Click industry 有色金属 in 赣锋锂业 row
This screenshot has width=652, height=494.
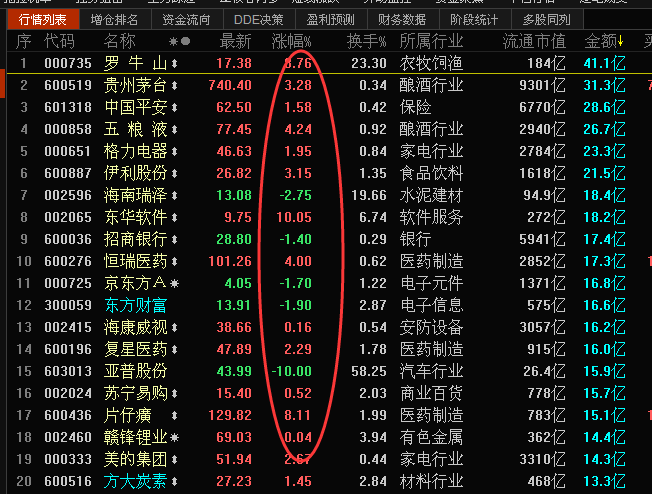click(431, 437)
